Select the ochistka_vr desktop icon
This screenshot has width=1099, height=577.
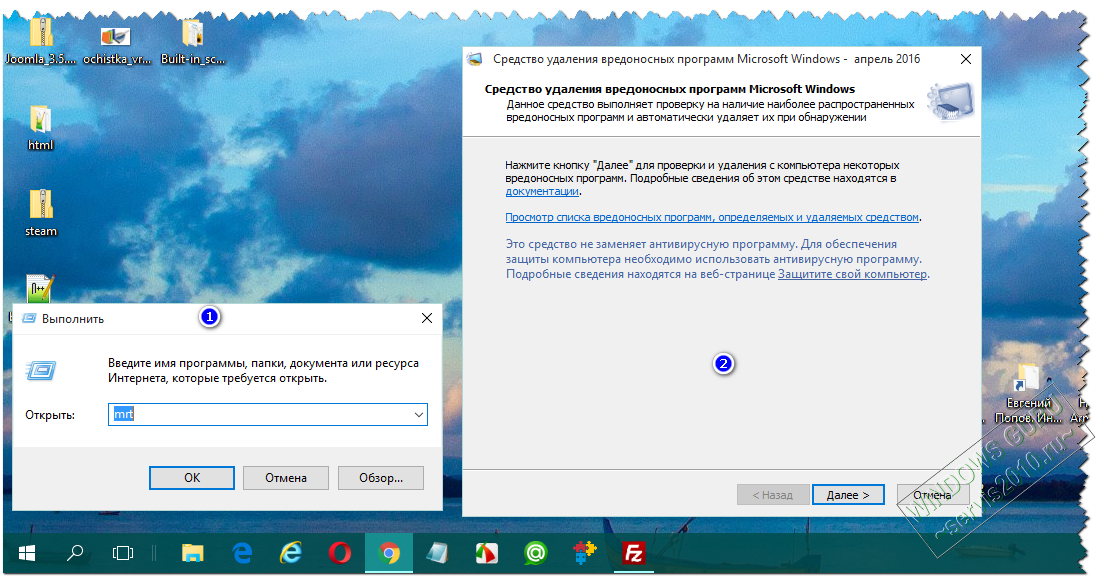116,45
